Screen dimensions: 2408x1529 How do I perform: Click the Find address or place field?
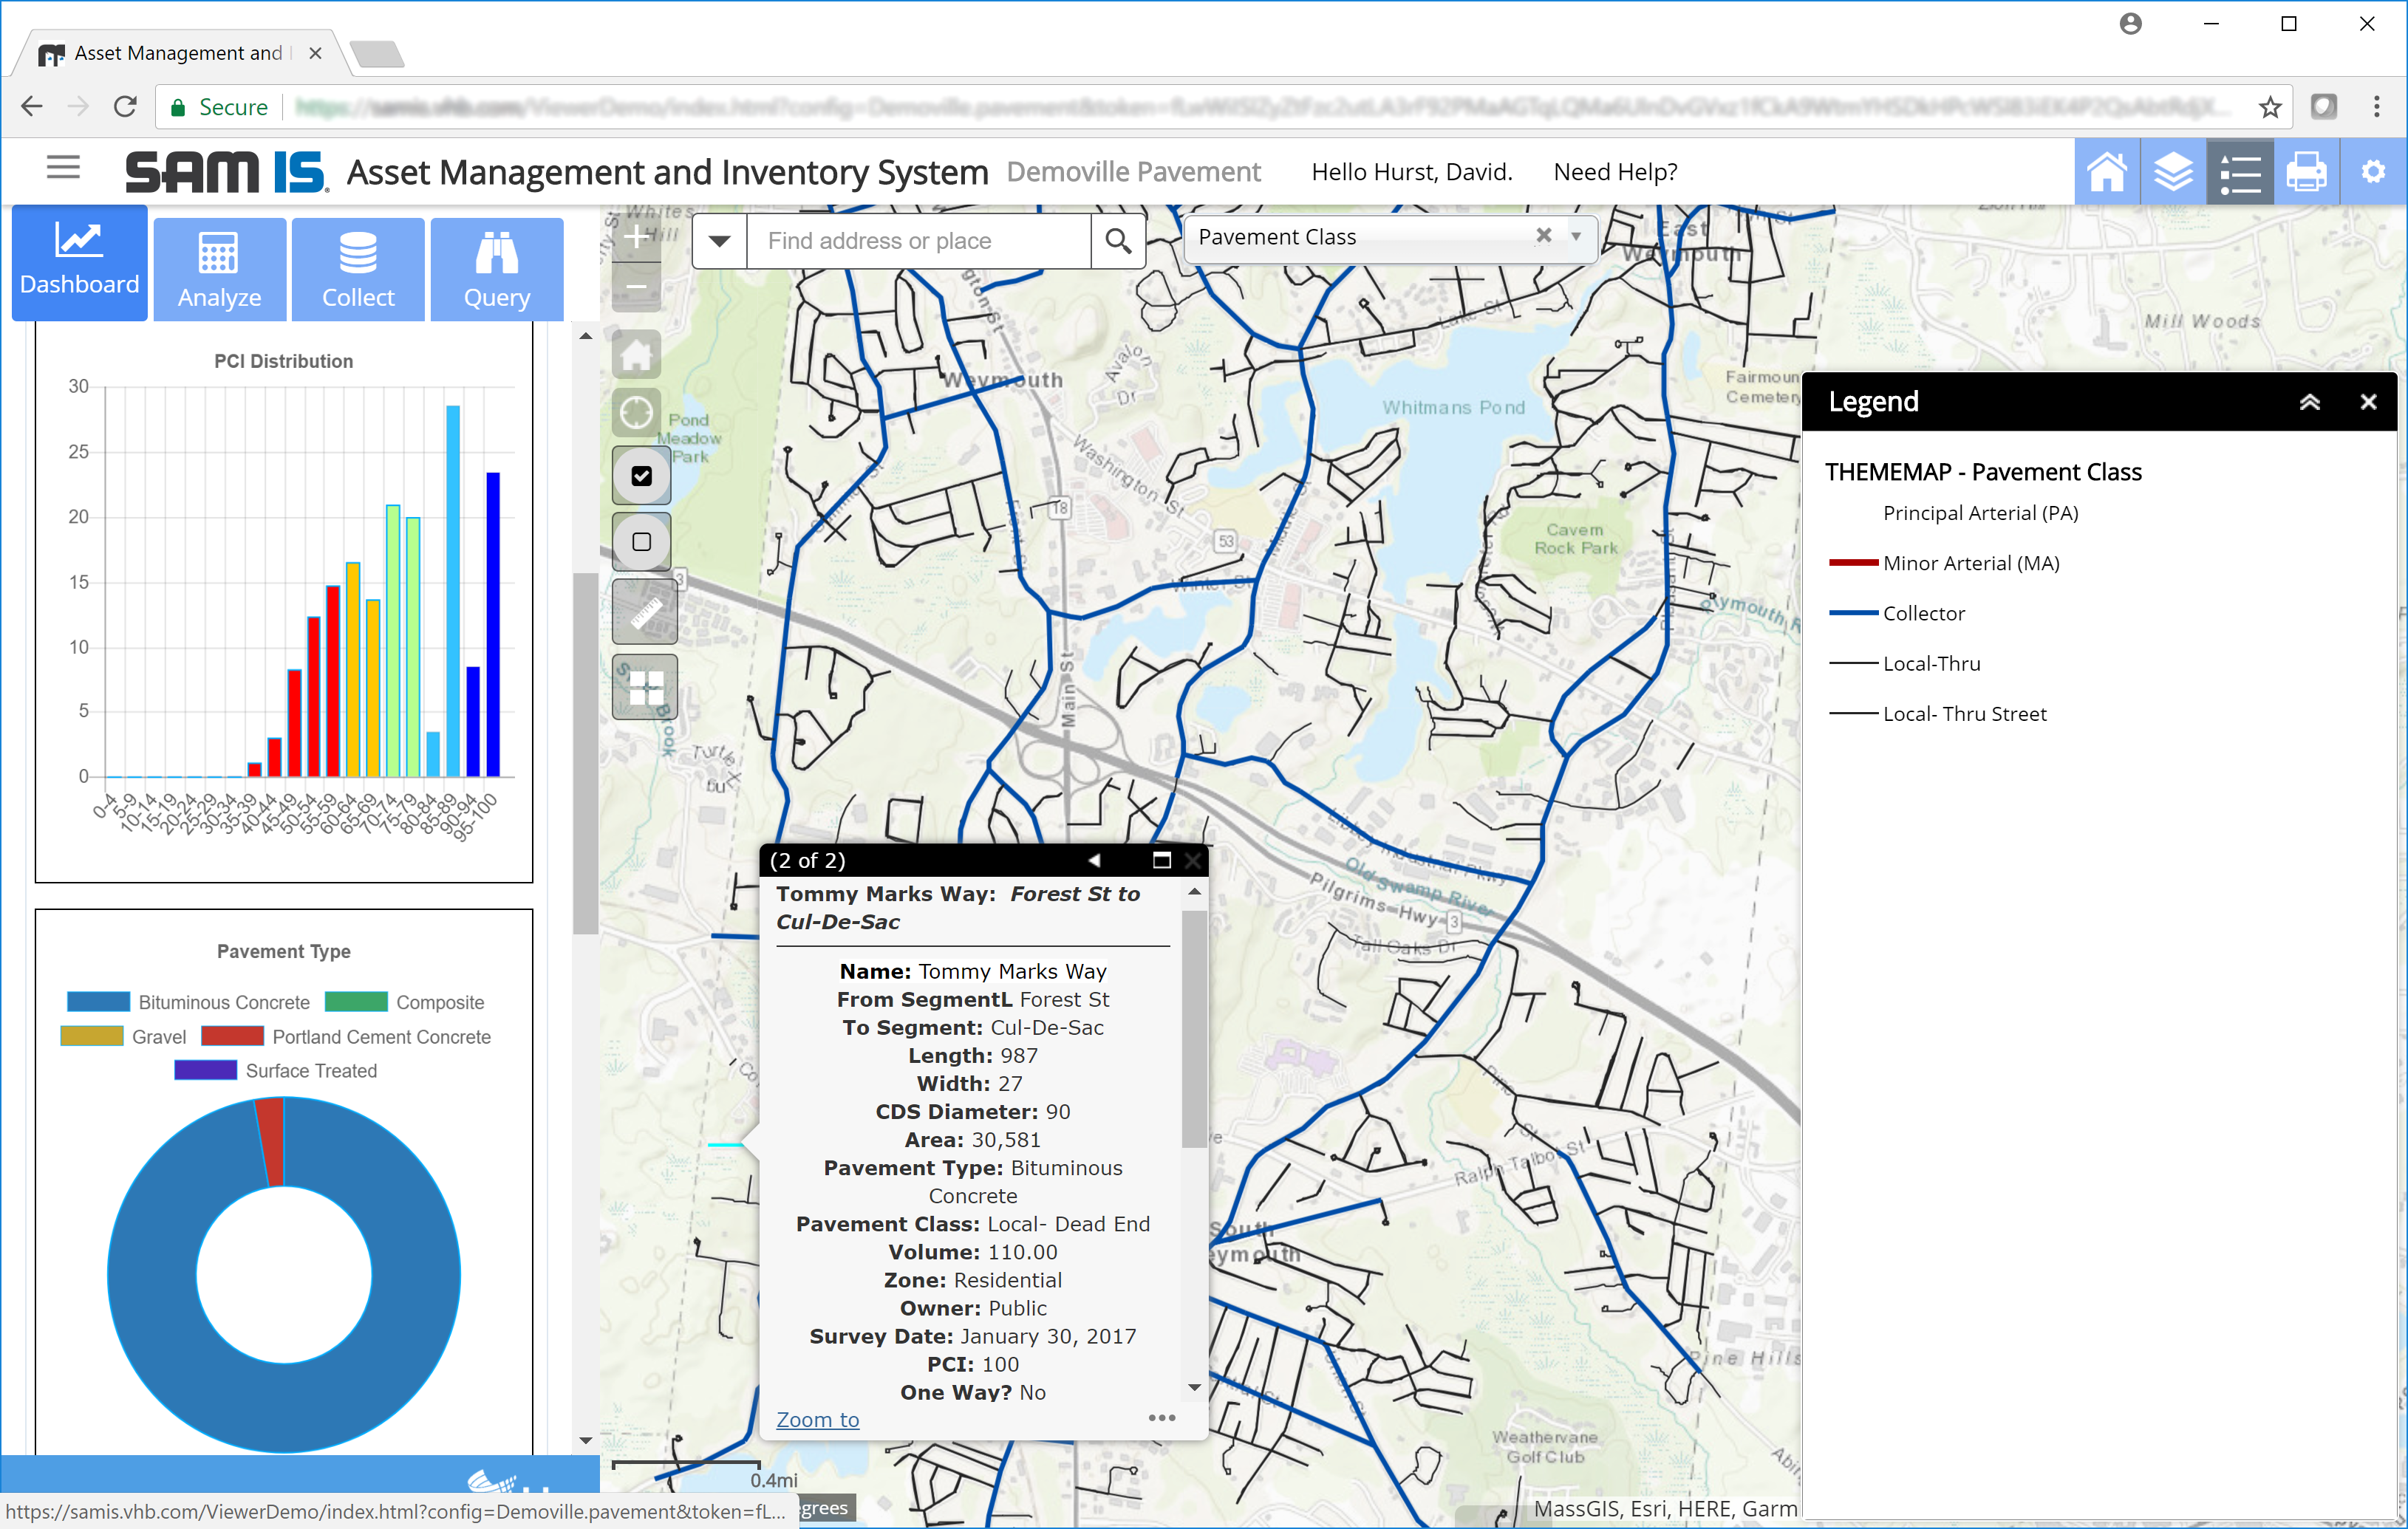point(918,241)
